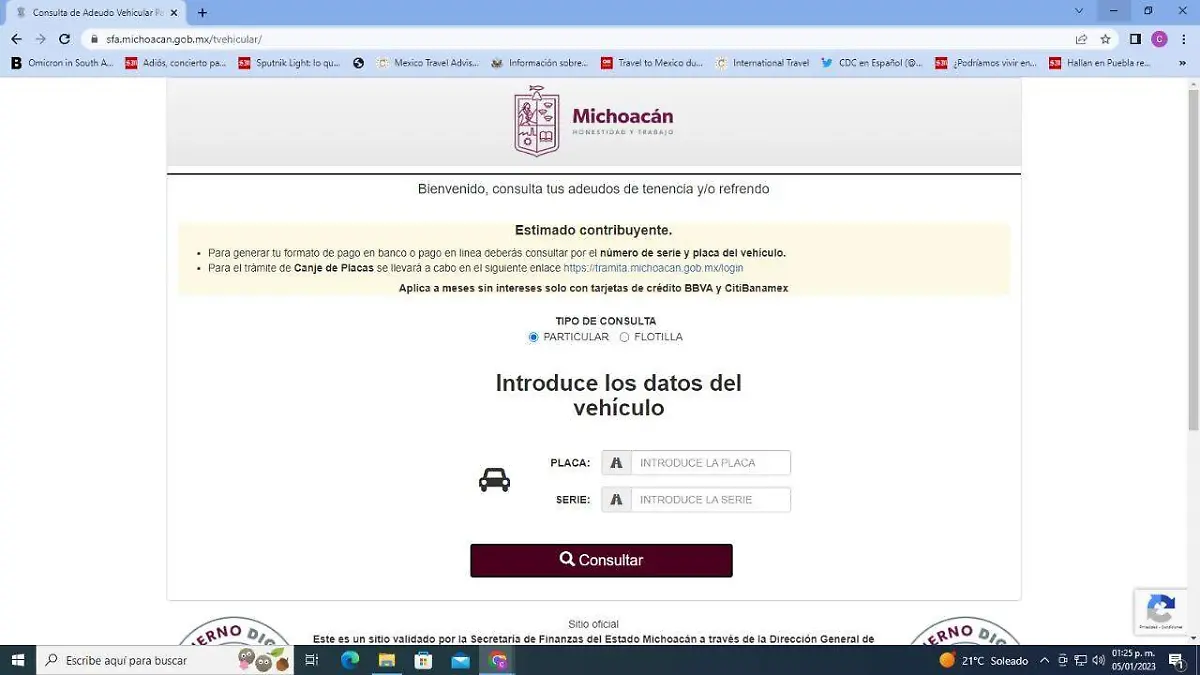This screenshot has width=1200, height=675.
Task: Click the Chrome profile avatar icon
Action: pyautogui.click(x=1161, y=38)
